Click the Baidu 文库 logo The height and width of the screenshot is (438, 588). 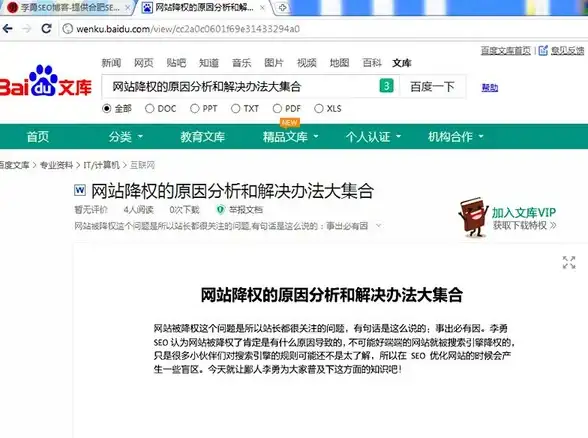click(x=45, y=81)
